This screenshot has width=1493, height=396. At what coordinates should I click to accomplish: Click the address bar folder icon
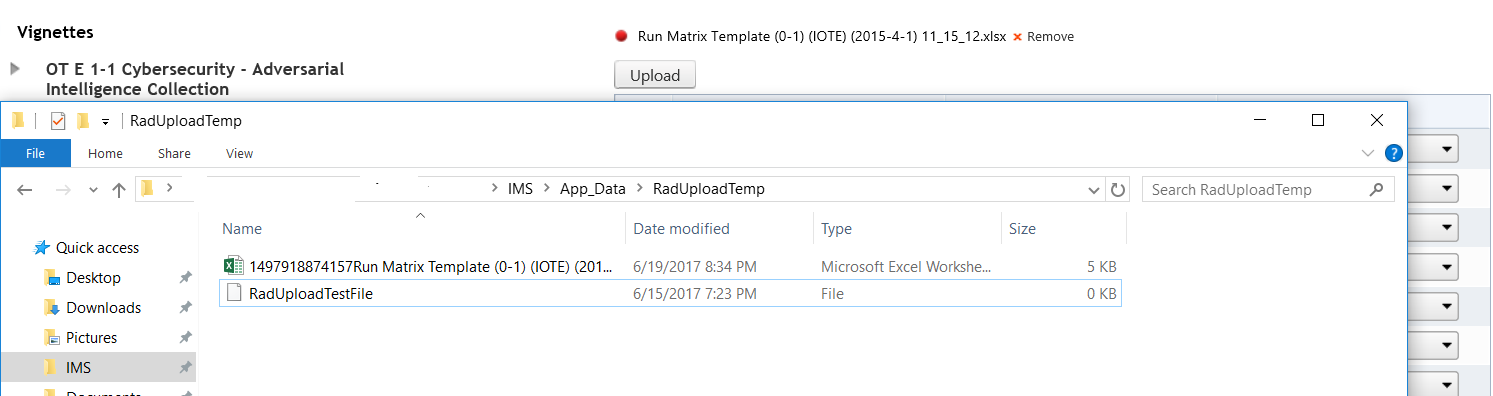pos(147,189)
